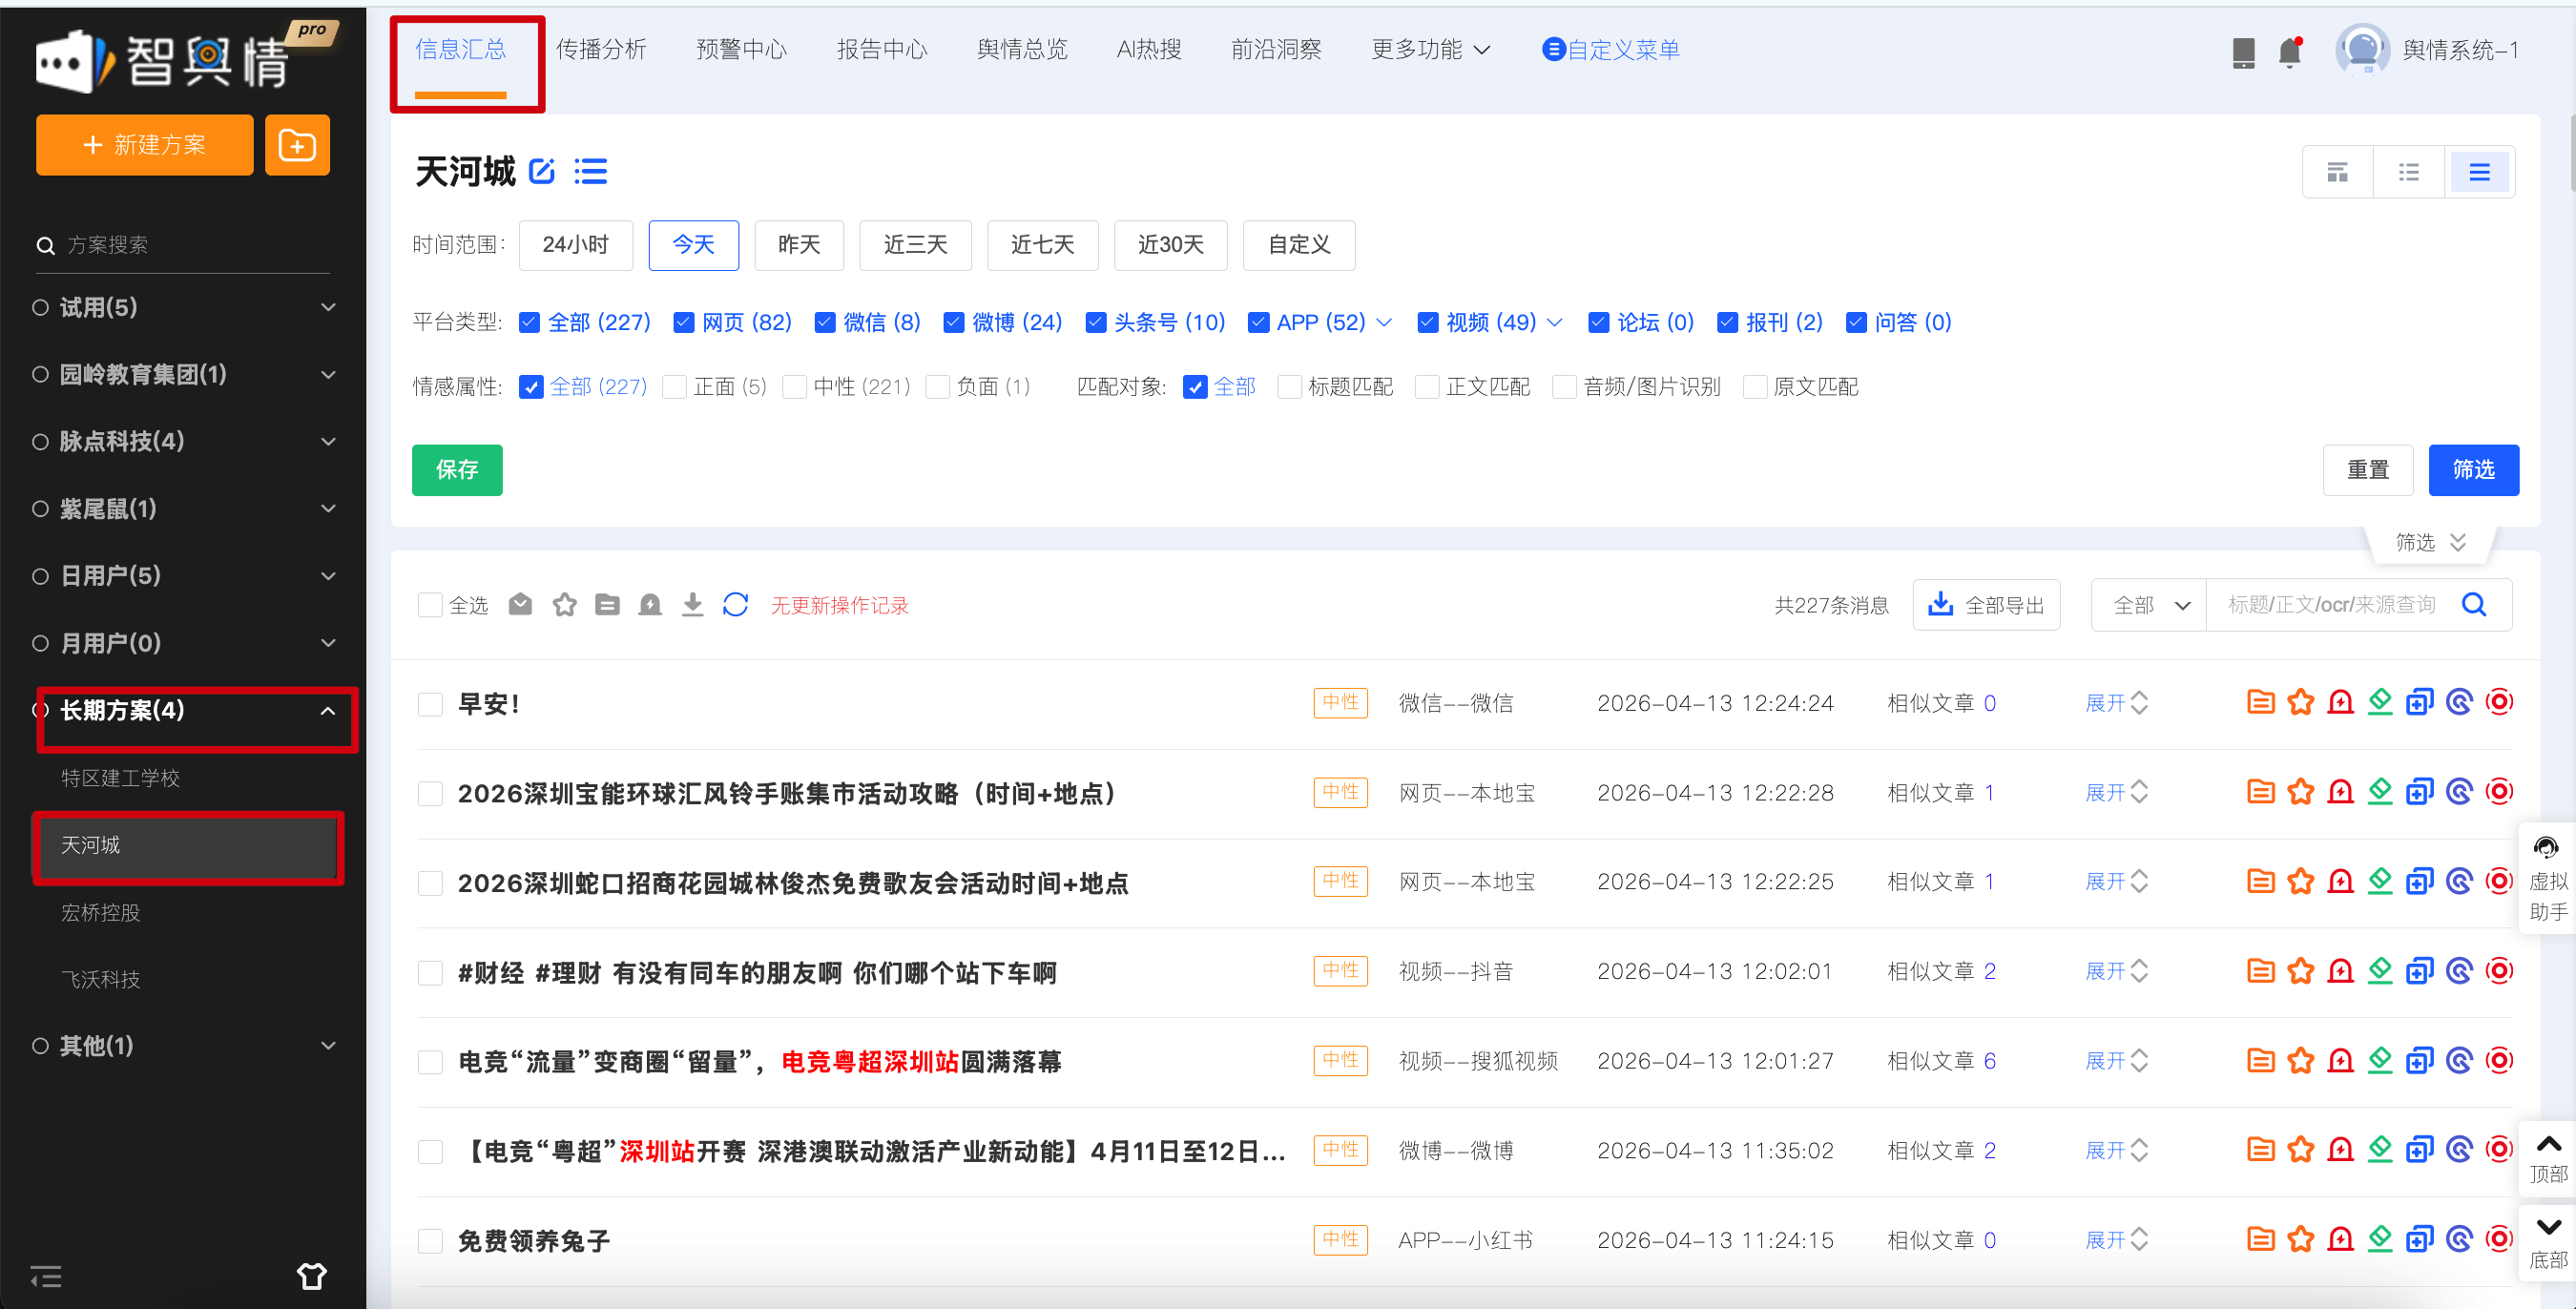Screen dimensions: 2576x1309
Task: Click the material folder icon in 早安! row
Action: click(2260, 702)
